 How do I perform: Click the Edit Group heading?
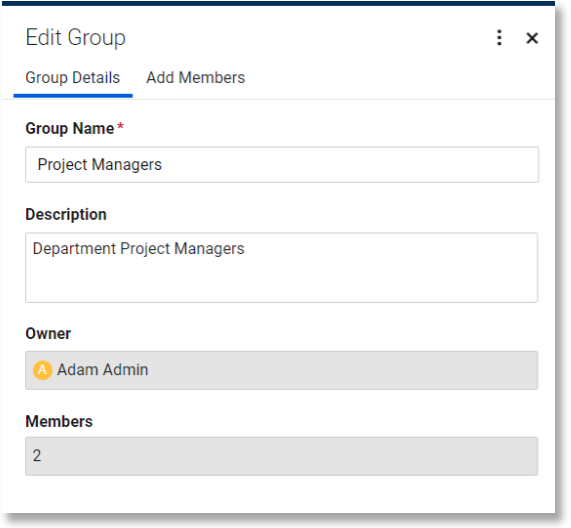pyautogui.click(x=76, y=38)
